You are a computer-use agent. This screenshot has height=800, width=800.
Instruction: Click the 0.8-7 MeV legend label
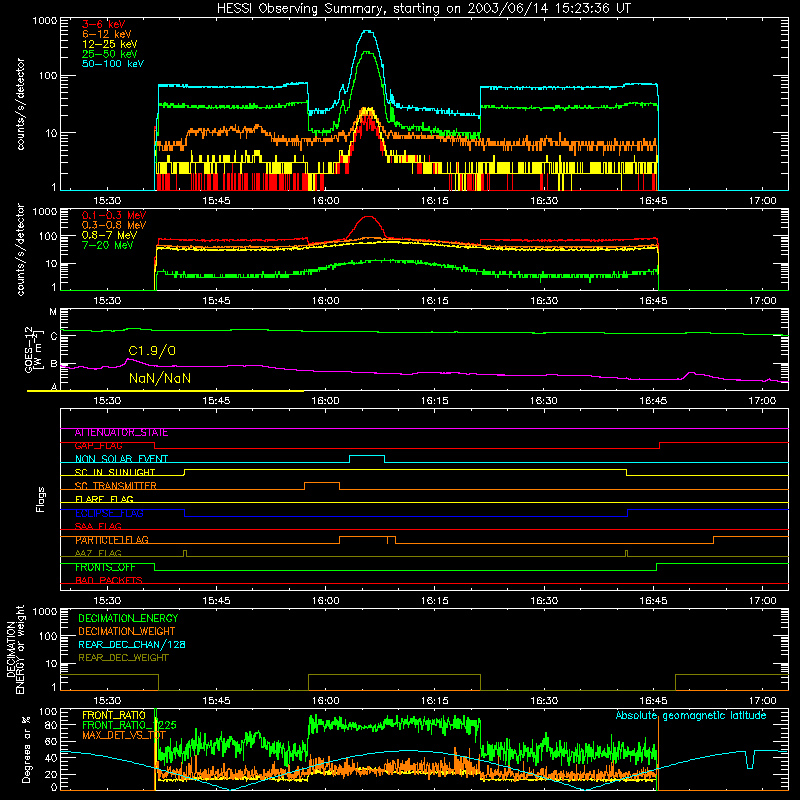(x=109, y=235)
